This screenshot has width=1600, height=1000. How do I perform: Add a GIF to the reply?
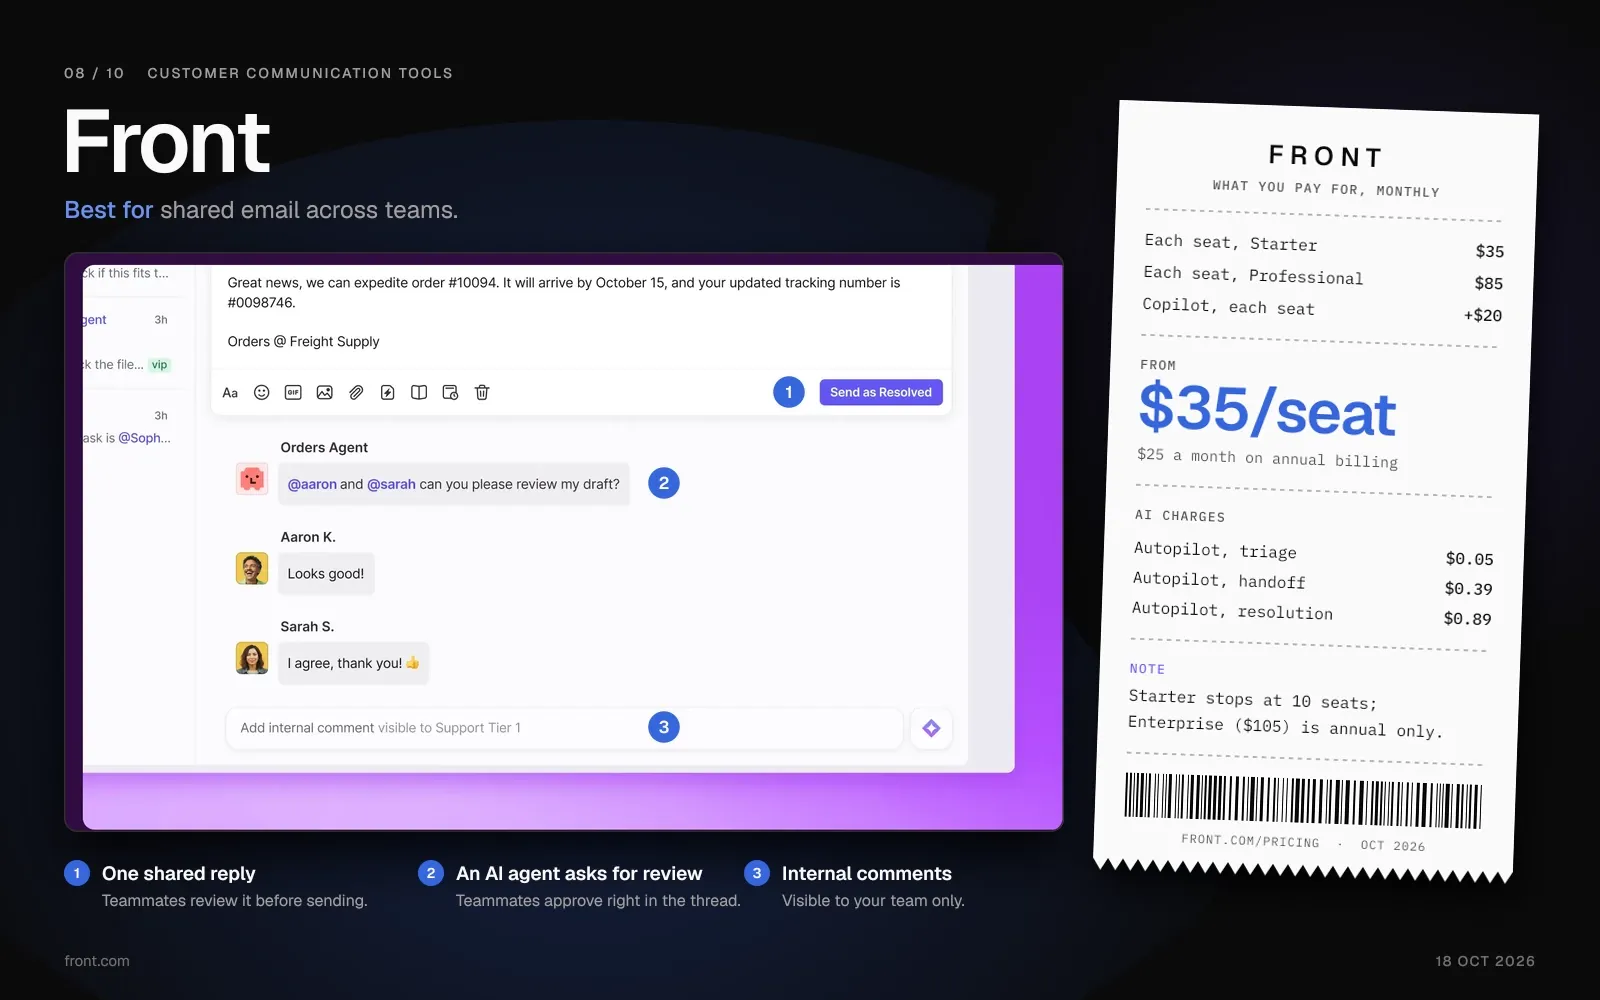click(293, 393)
